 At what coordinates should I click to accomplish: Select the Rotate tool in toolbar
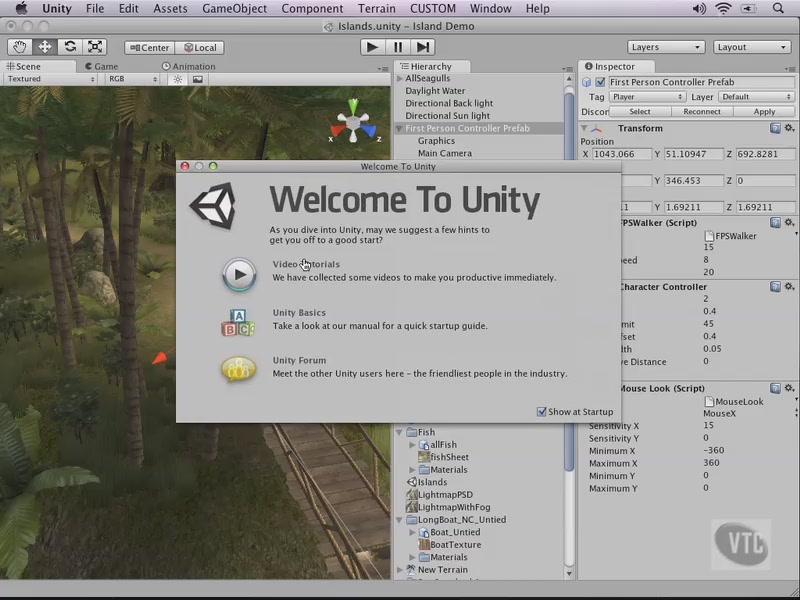click(x=70, y=47)
